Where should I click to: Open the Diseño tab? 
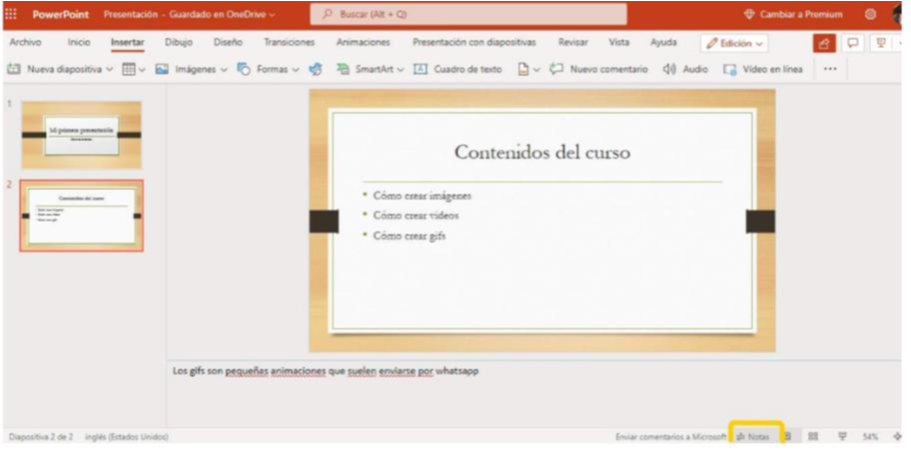(228, 42)
